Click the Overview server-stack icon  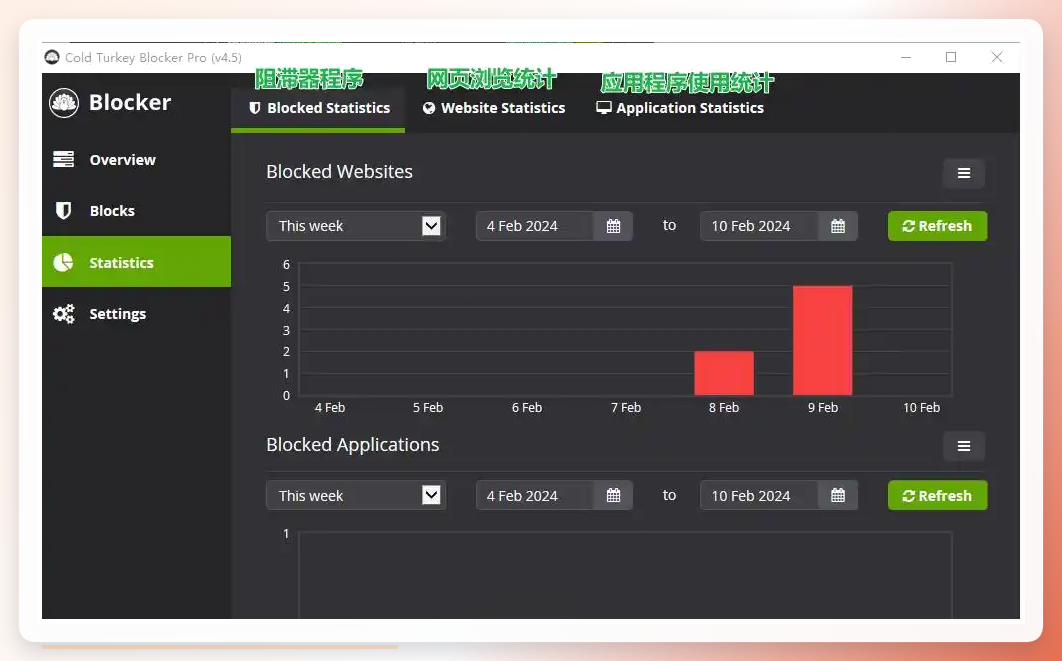tap(64, 159)
